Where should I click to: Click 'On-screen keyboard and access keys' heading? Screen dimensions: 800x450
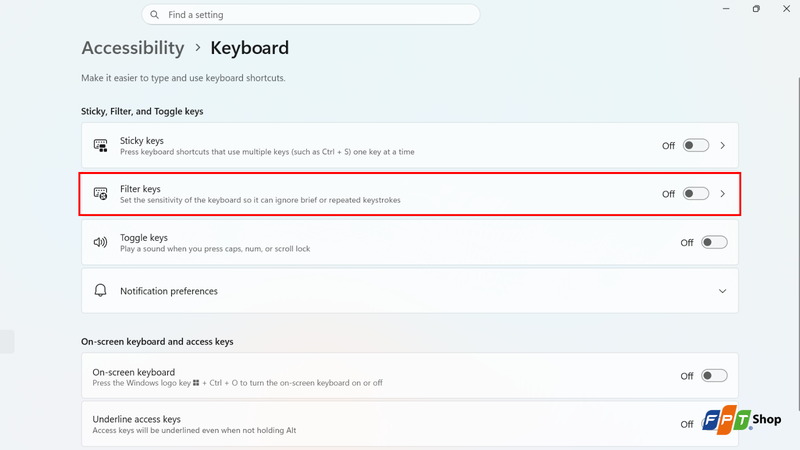pos(157,342)
